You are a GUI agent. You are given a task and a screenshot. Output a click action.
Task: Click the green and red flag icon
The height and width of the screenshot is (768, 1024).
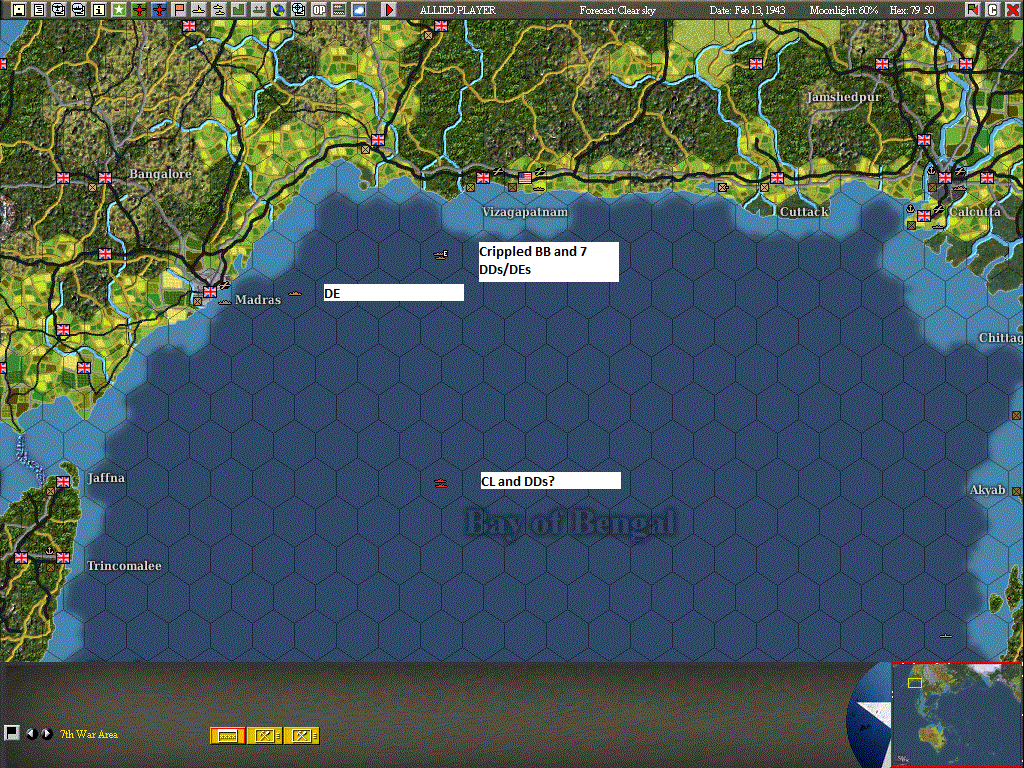973,10
